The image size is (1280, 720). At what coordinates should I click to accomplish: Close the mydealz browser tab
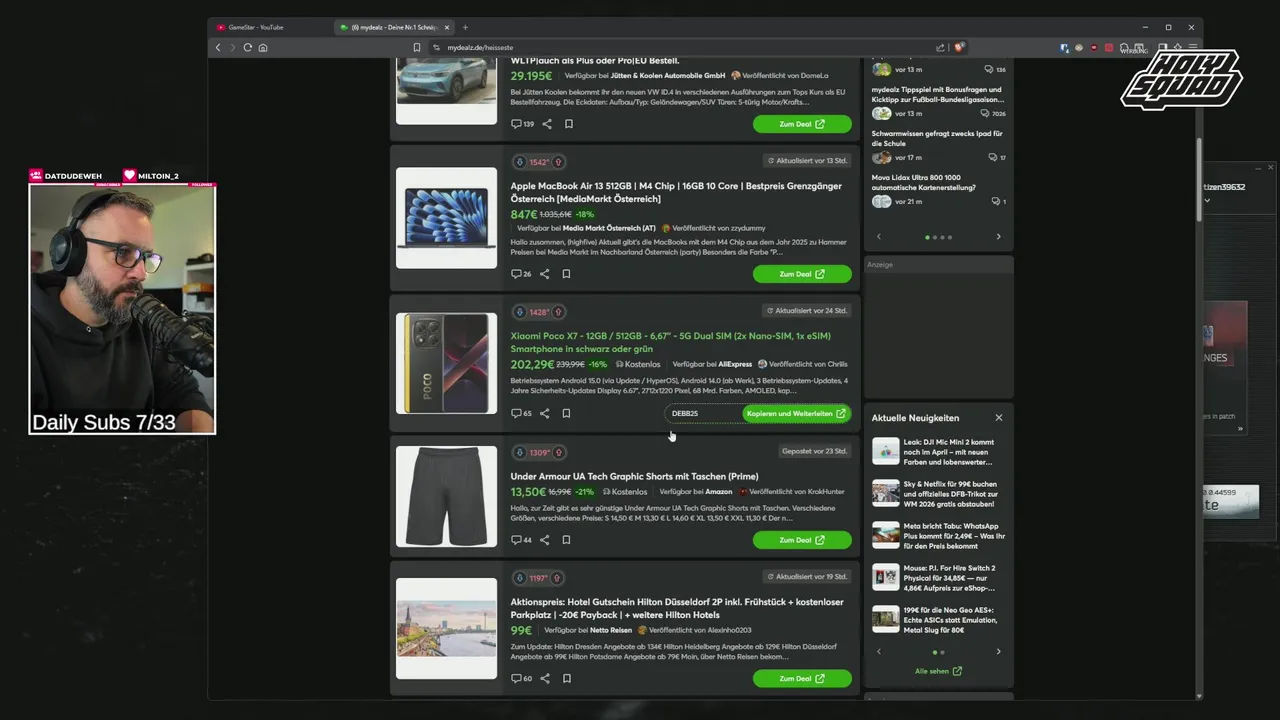(447, 27)
